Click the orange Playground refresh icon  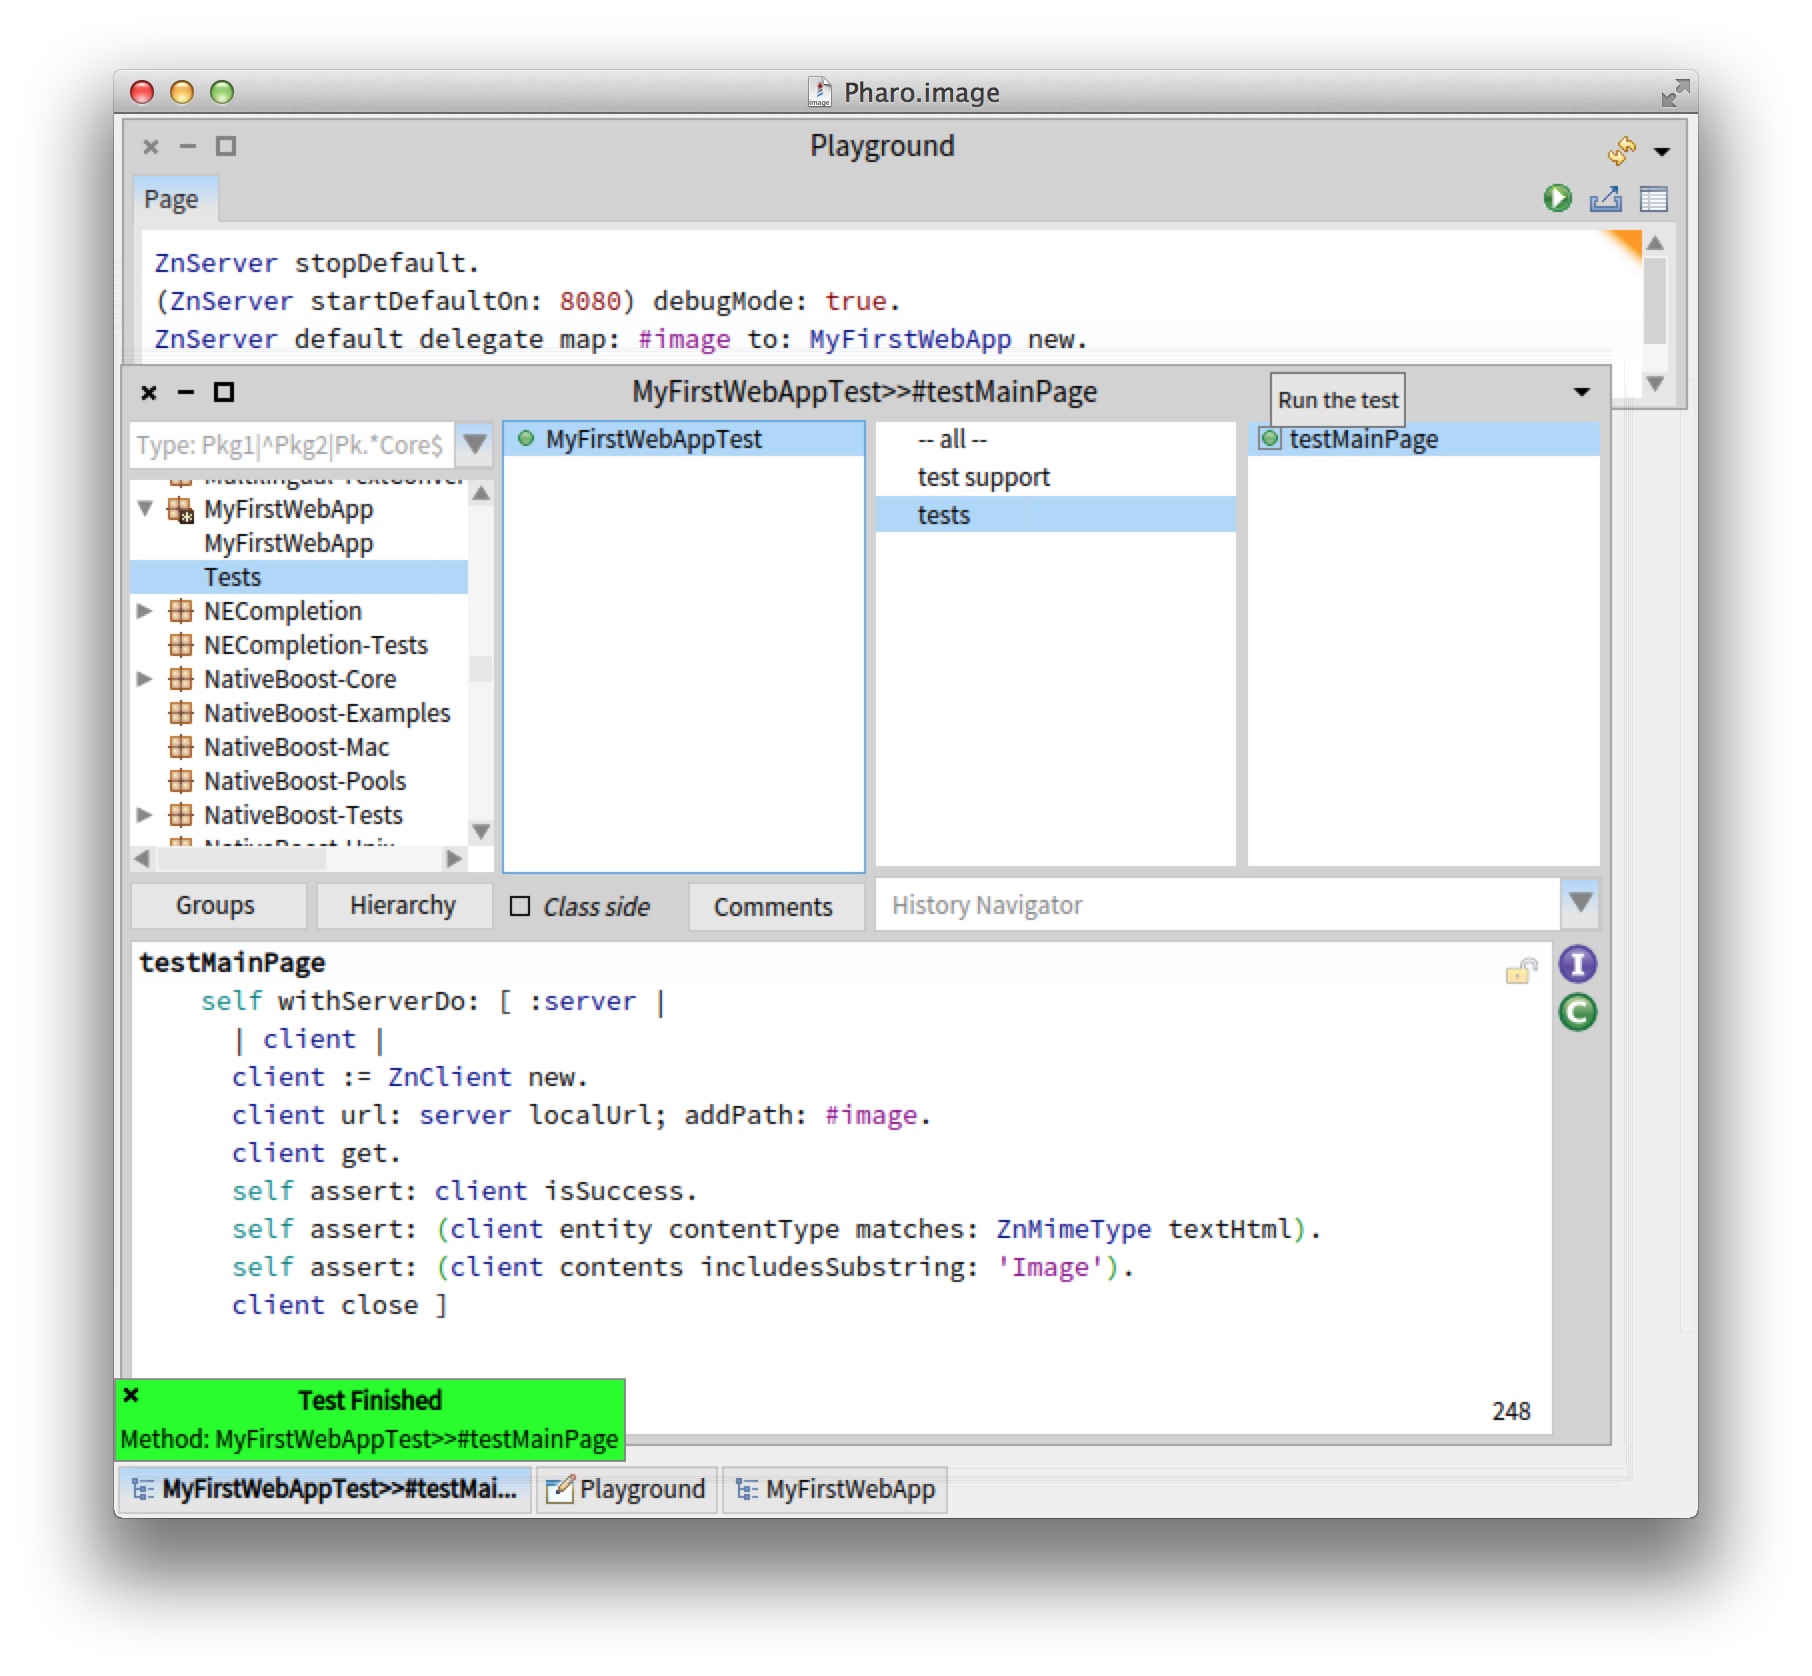coord(1620,150)
